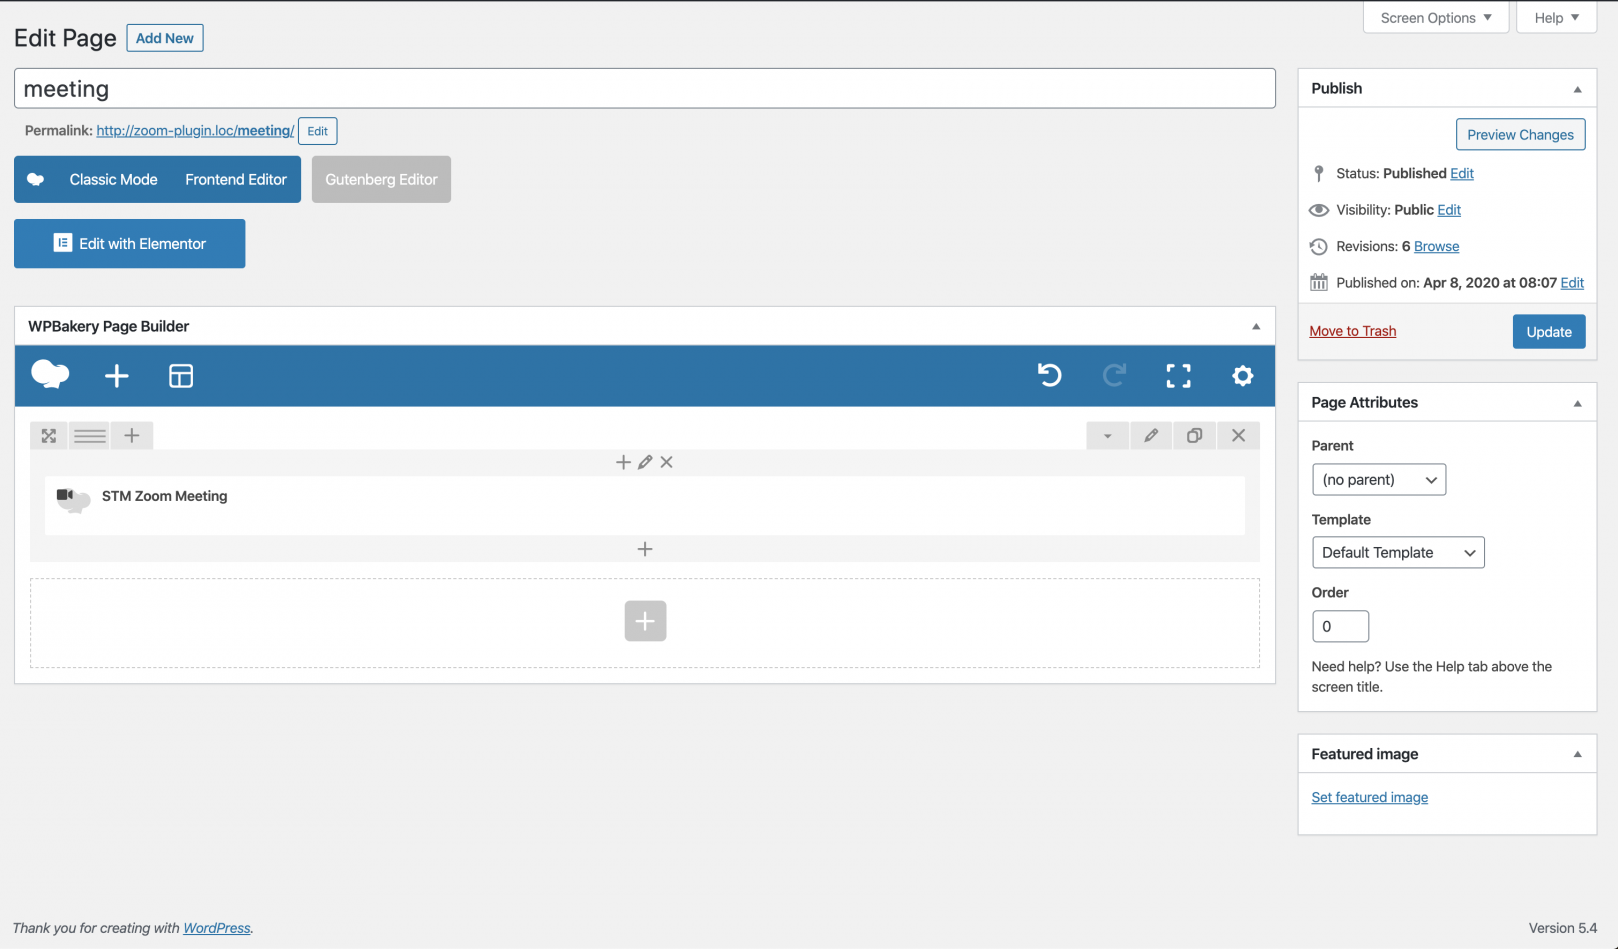This screenshot has width=1618, height=949.
Task: Open the Template dropdown
Action: [x=1398, y=553]
